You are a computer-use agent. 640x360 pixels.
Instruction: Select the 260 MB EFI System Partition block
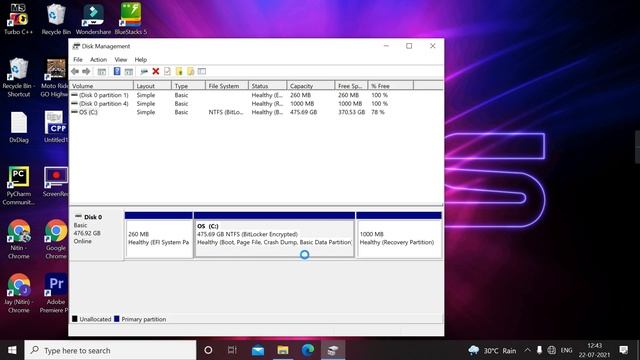point(159,235)
